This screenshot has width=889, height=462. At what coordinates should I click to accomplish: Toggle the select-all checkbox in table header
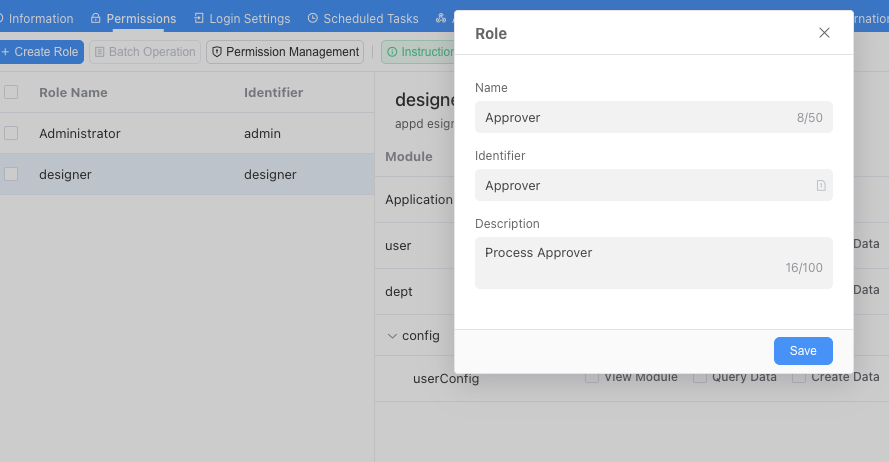pos(11,92)
